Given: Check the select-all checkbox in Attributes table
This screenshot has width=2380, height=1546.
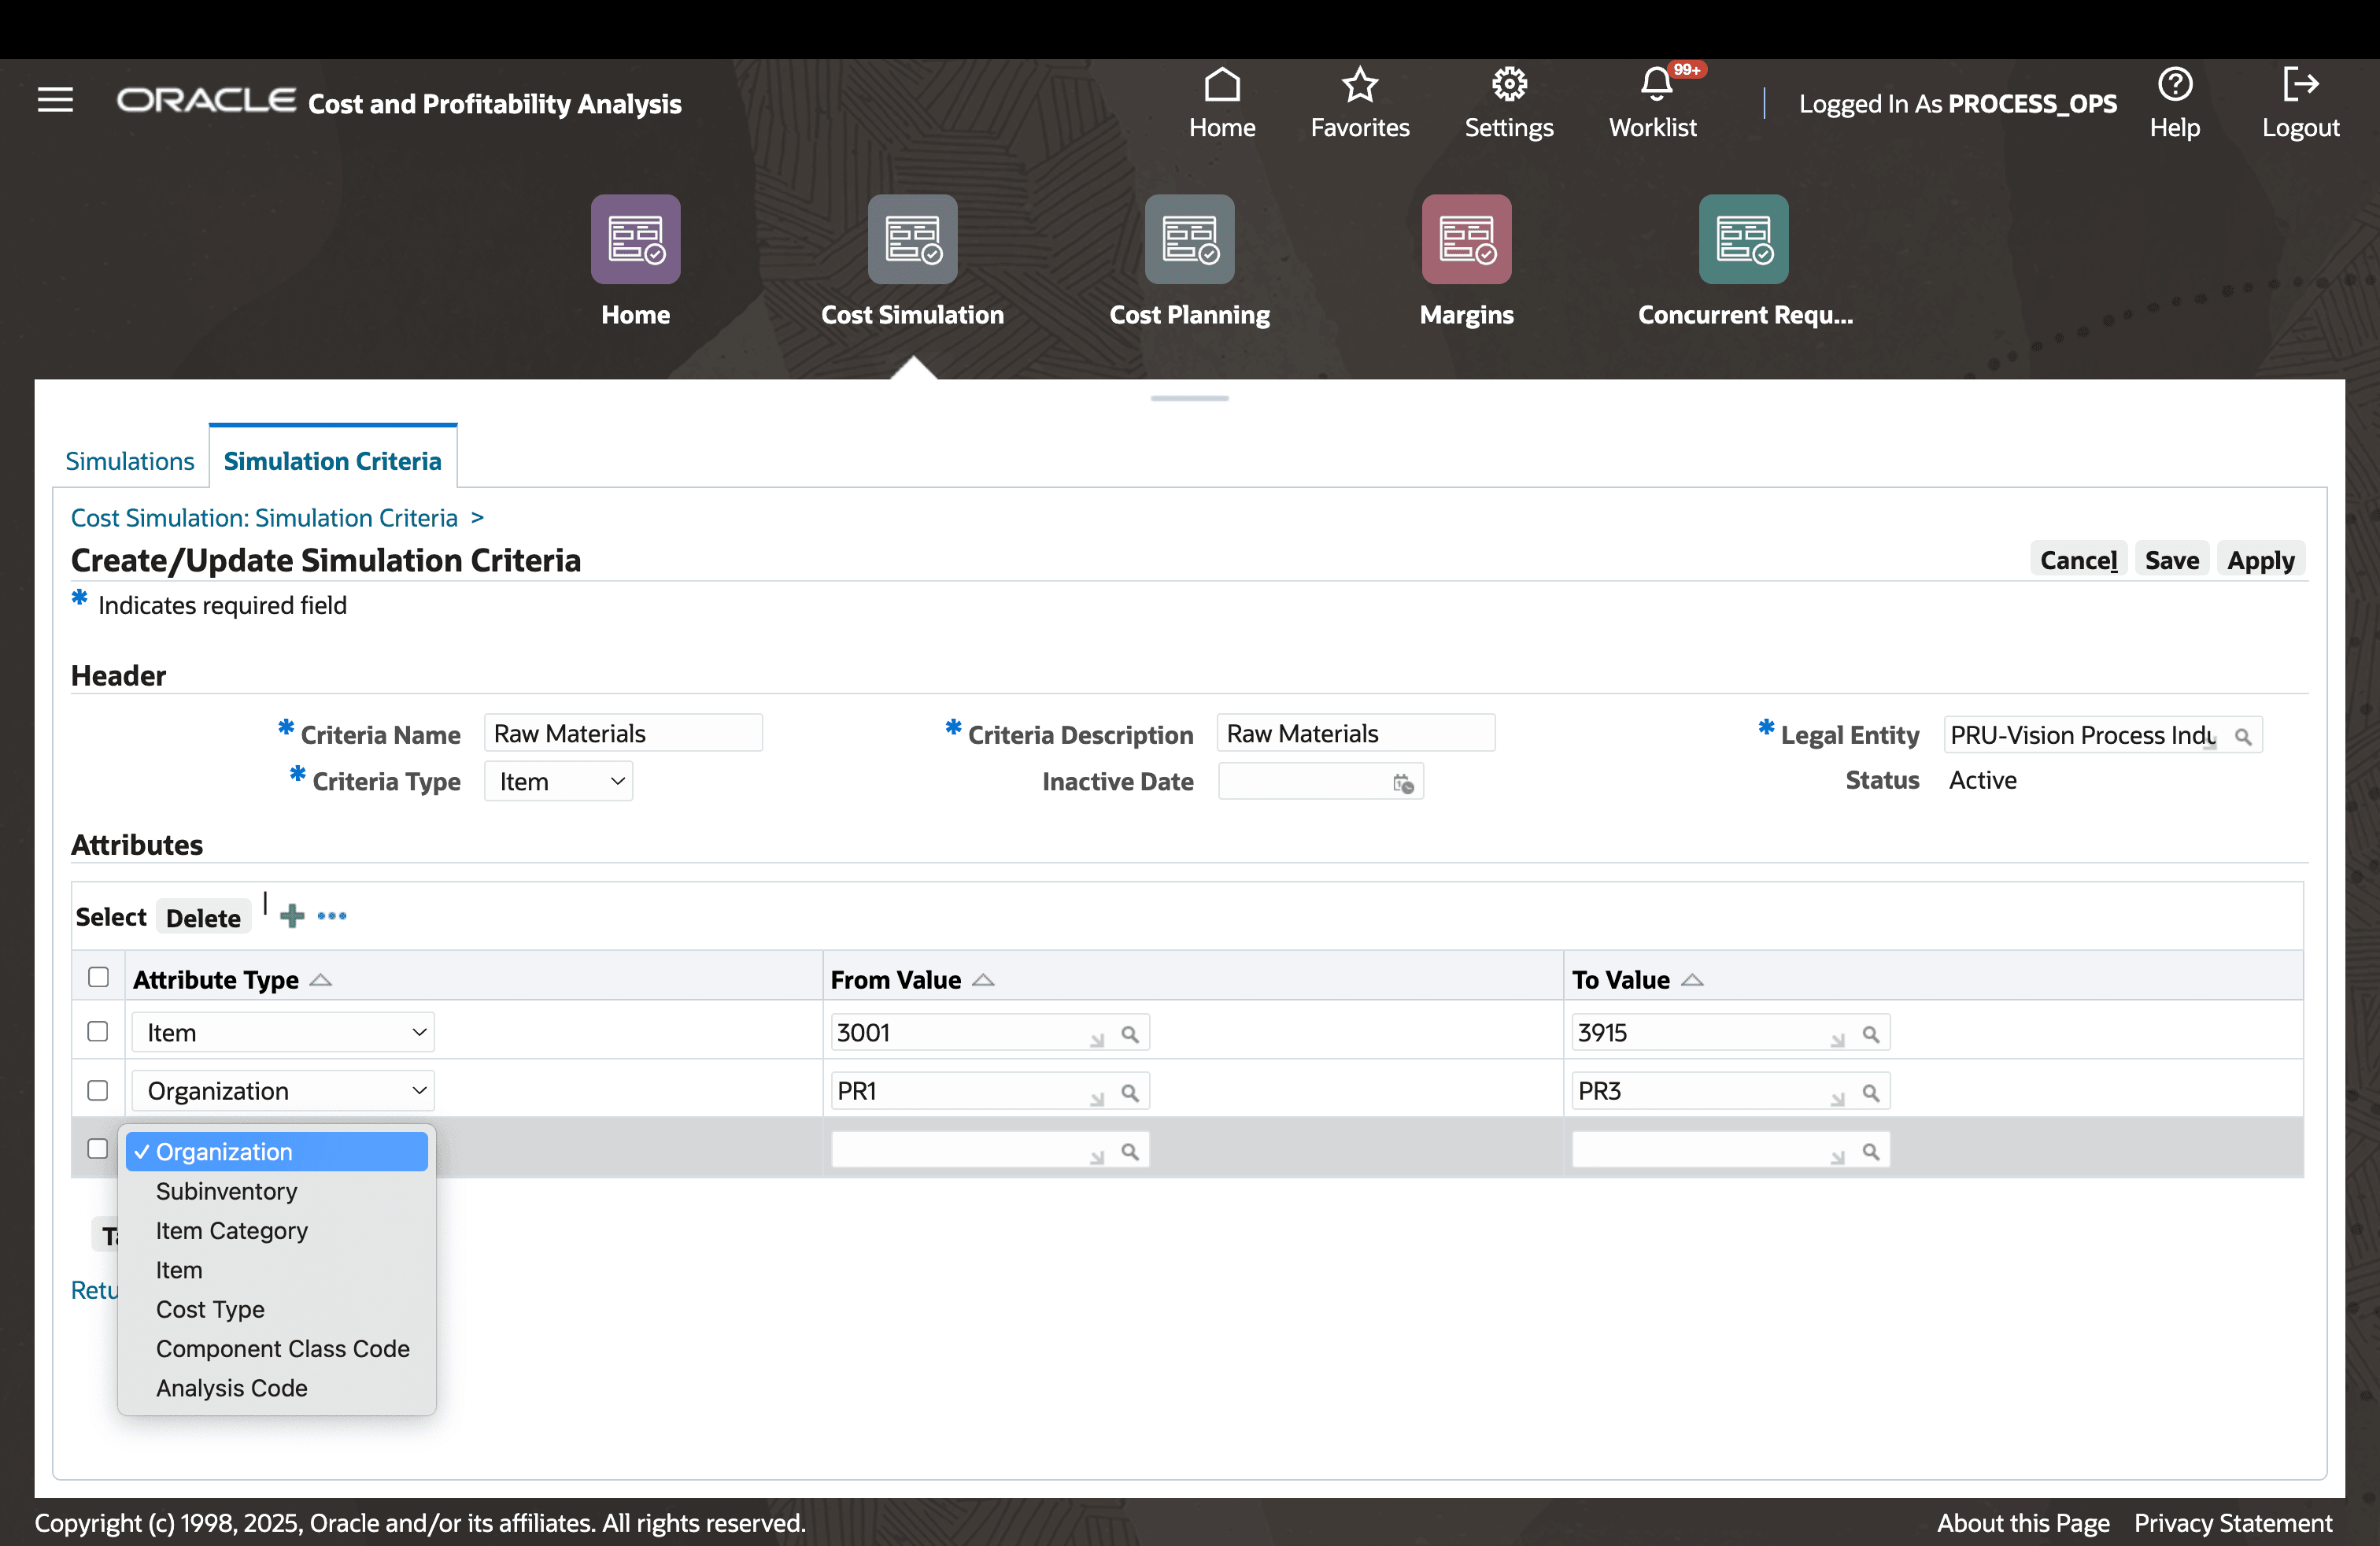Looking at the screenshot, I should click(x=97, y=976).
